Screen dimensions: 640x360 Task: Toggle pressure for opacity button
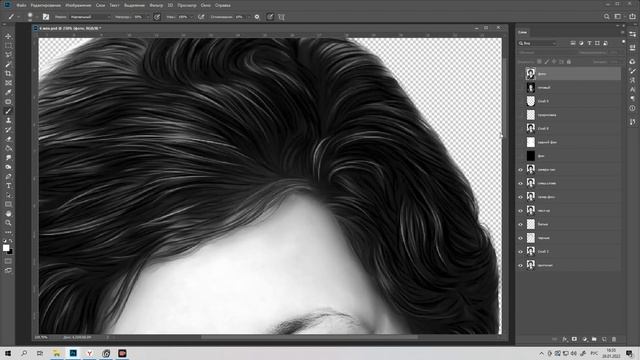click(157, 17)
